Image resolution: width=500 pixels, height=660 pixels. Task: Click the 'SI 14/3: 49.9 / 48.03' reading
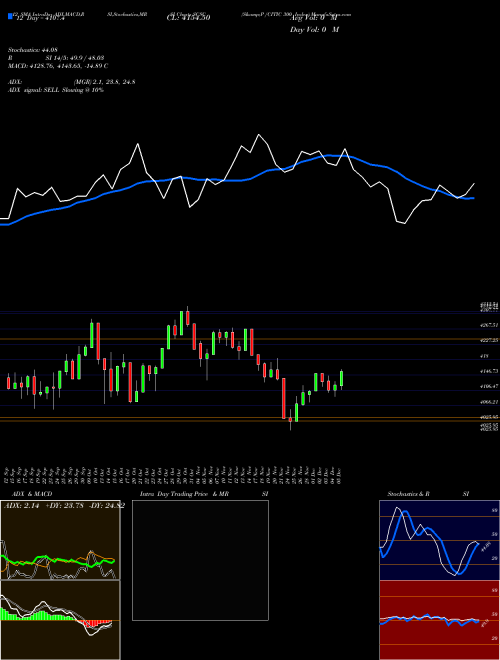[75, 58]
